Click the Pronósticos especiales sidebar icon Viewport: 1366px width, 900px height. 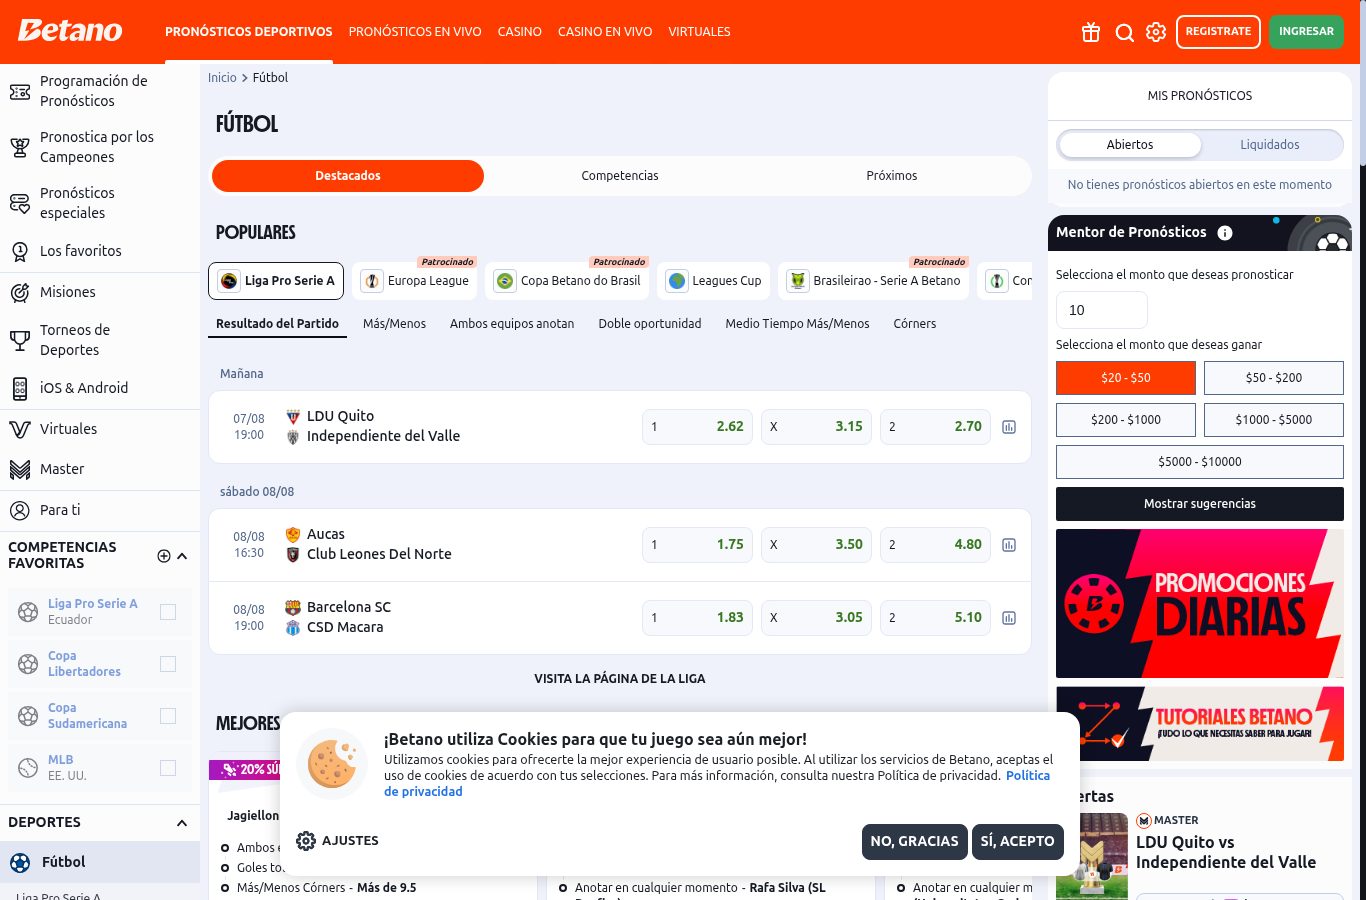click(x=20, y=204)
